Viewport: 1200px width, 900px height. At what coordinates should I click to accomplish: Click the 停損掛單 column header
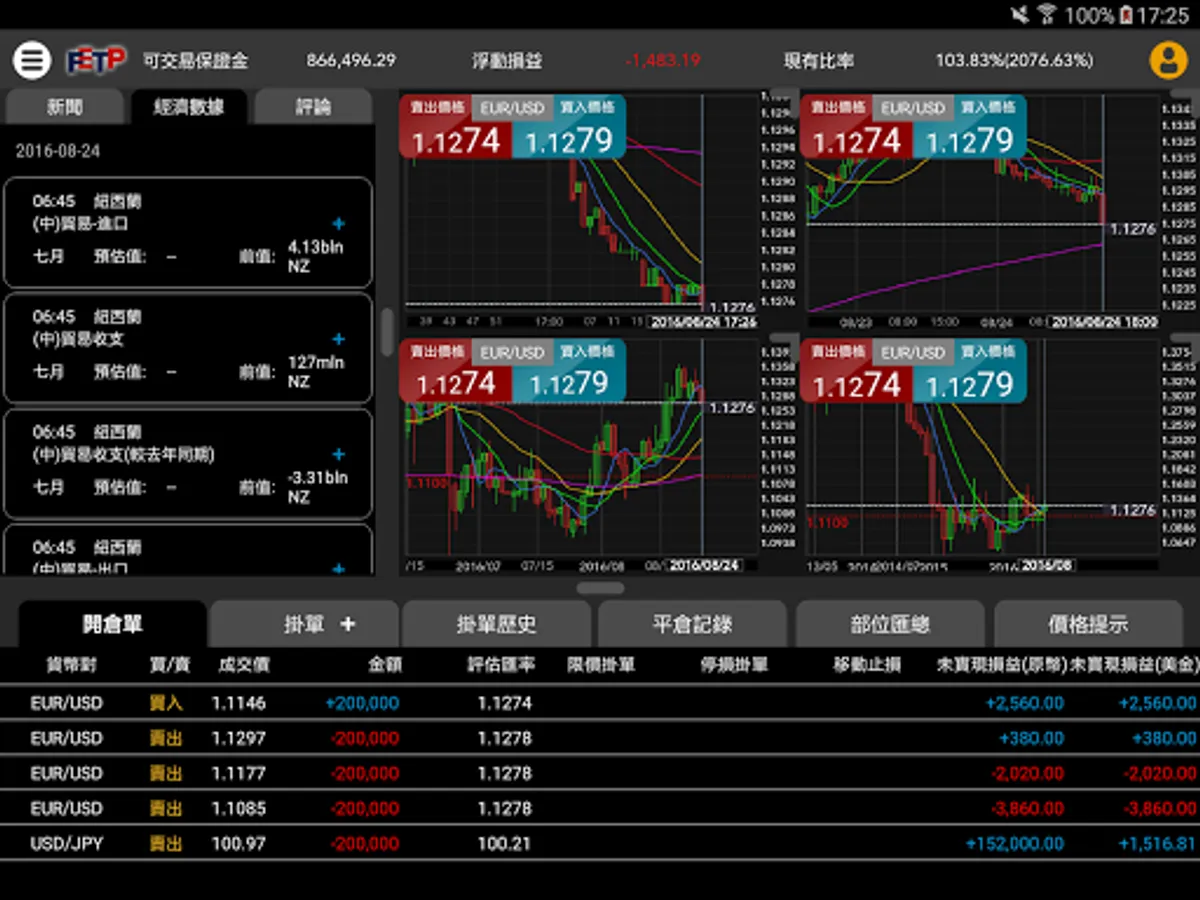pos(734,664)
